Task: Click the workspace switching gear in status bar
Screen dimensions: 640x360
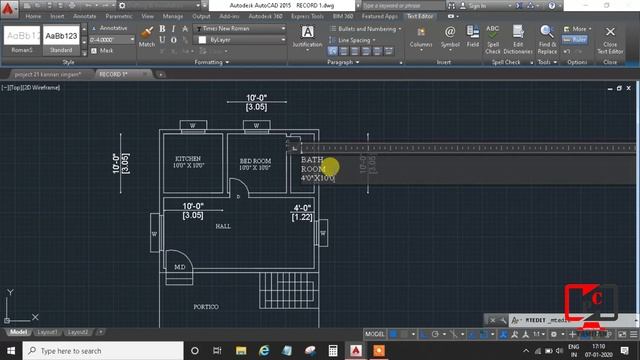Action: pyautogui.click(x=554, y=334)
